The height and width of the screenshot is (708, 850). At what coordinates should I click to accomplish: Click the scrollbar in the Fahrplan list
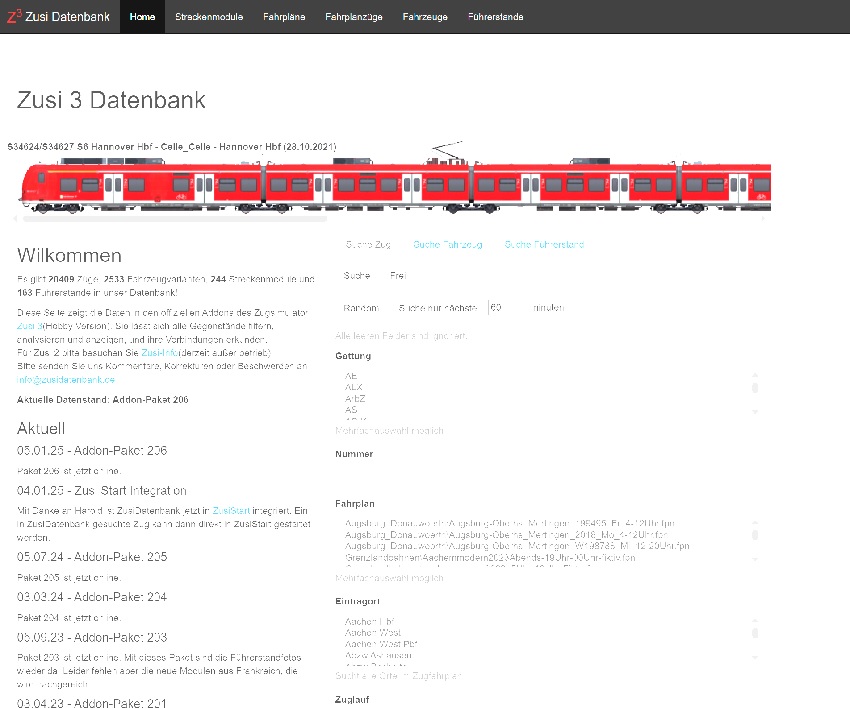[x=755, y=537]
